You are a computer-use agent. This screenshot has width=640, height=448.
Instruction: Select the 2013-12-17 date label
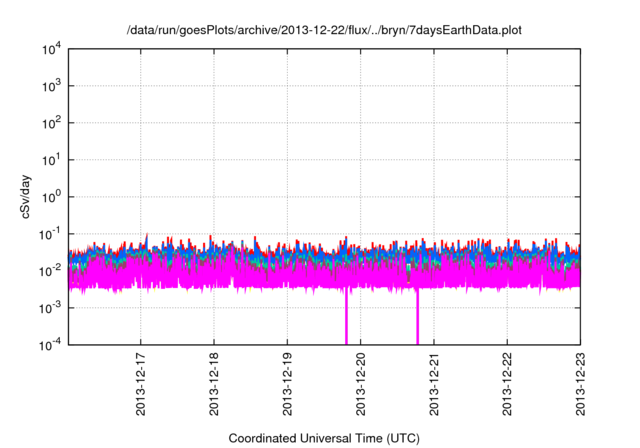[x=140, y=384]
